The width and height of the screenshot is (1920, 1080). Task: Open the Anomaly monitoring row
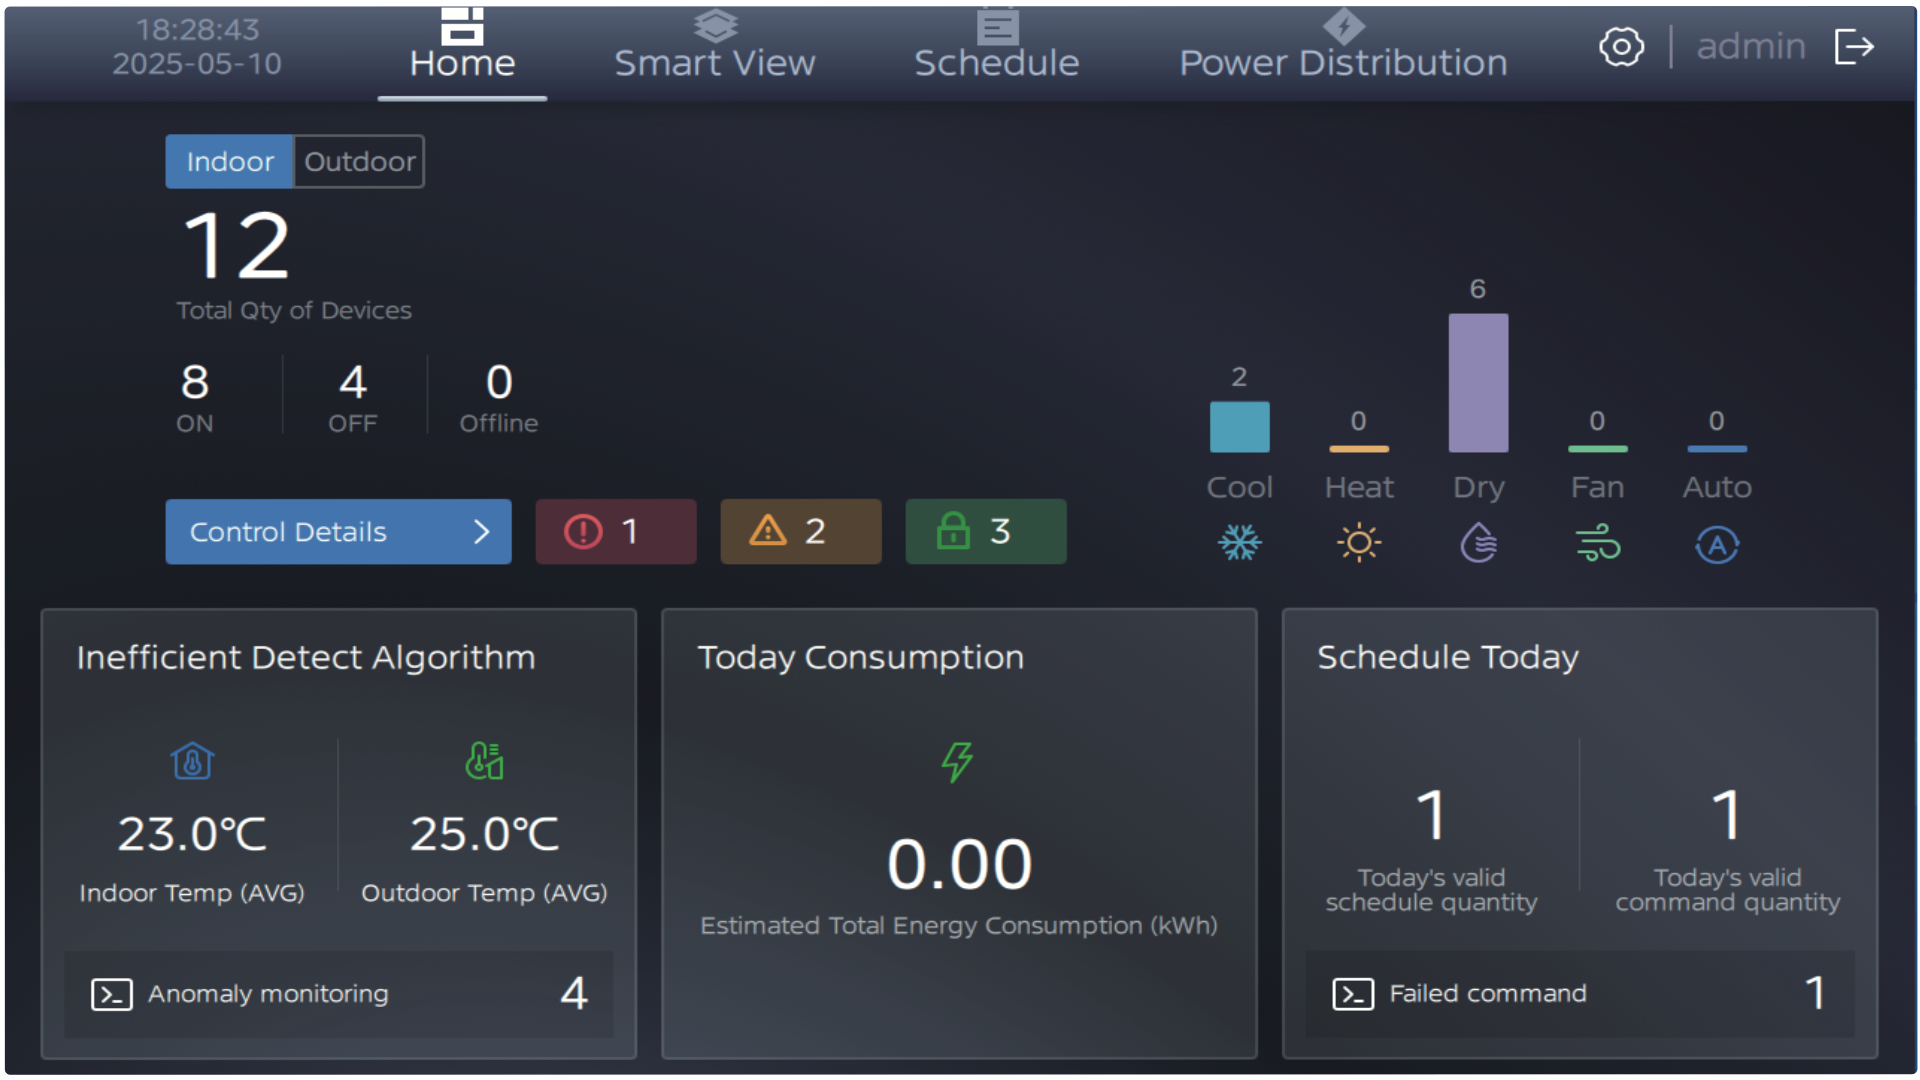point(338,993)
